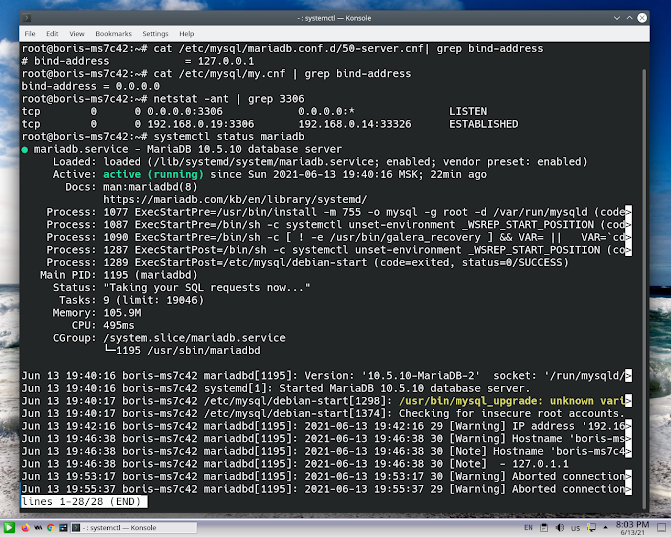Viewport: 671px width, 537px height.
Task: Open the network connections tray icon
Action: (591, 528)
